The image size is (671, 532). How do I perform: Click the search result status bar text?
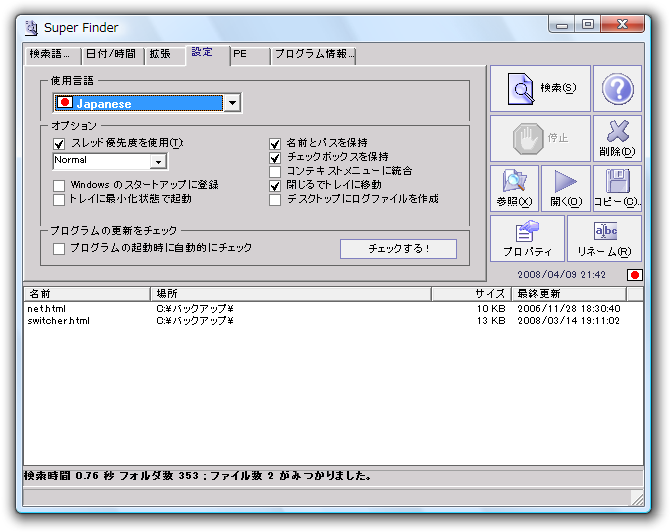point(197,476)
